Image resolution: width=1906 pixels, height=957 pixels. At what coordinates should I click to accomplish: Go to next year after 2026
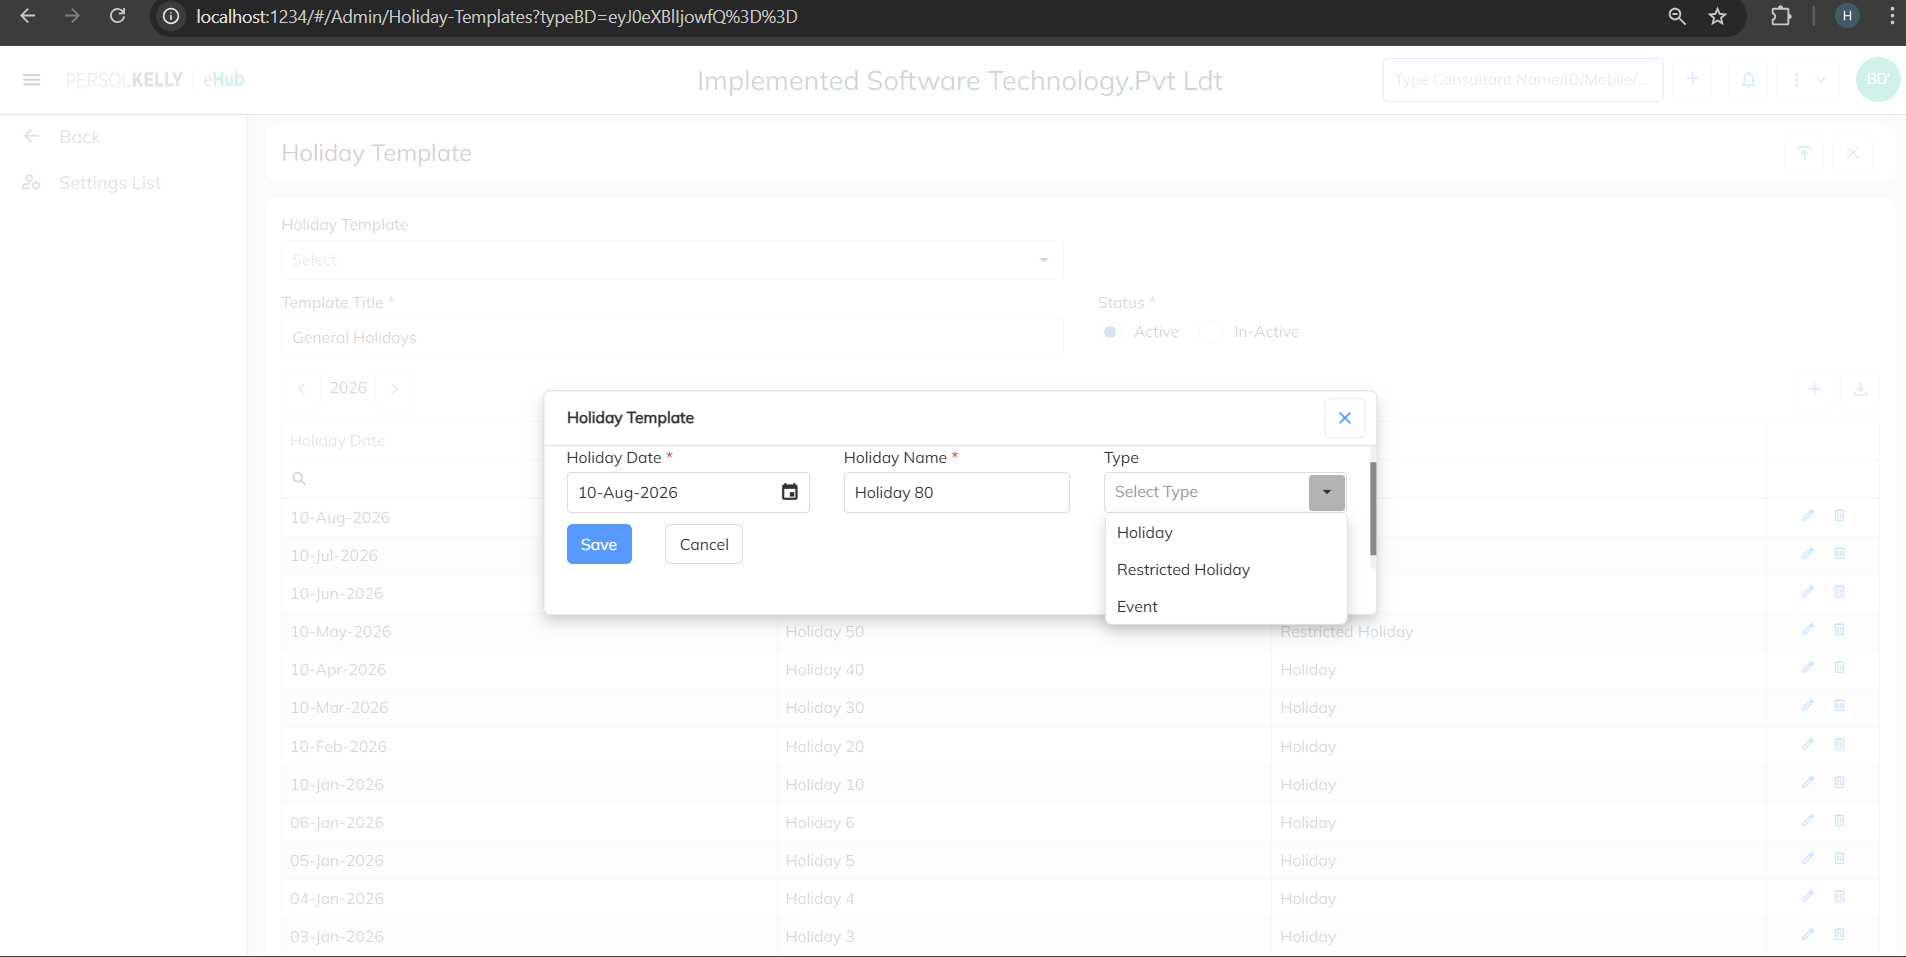click(x=395, y=388)
